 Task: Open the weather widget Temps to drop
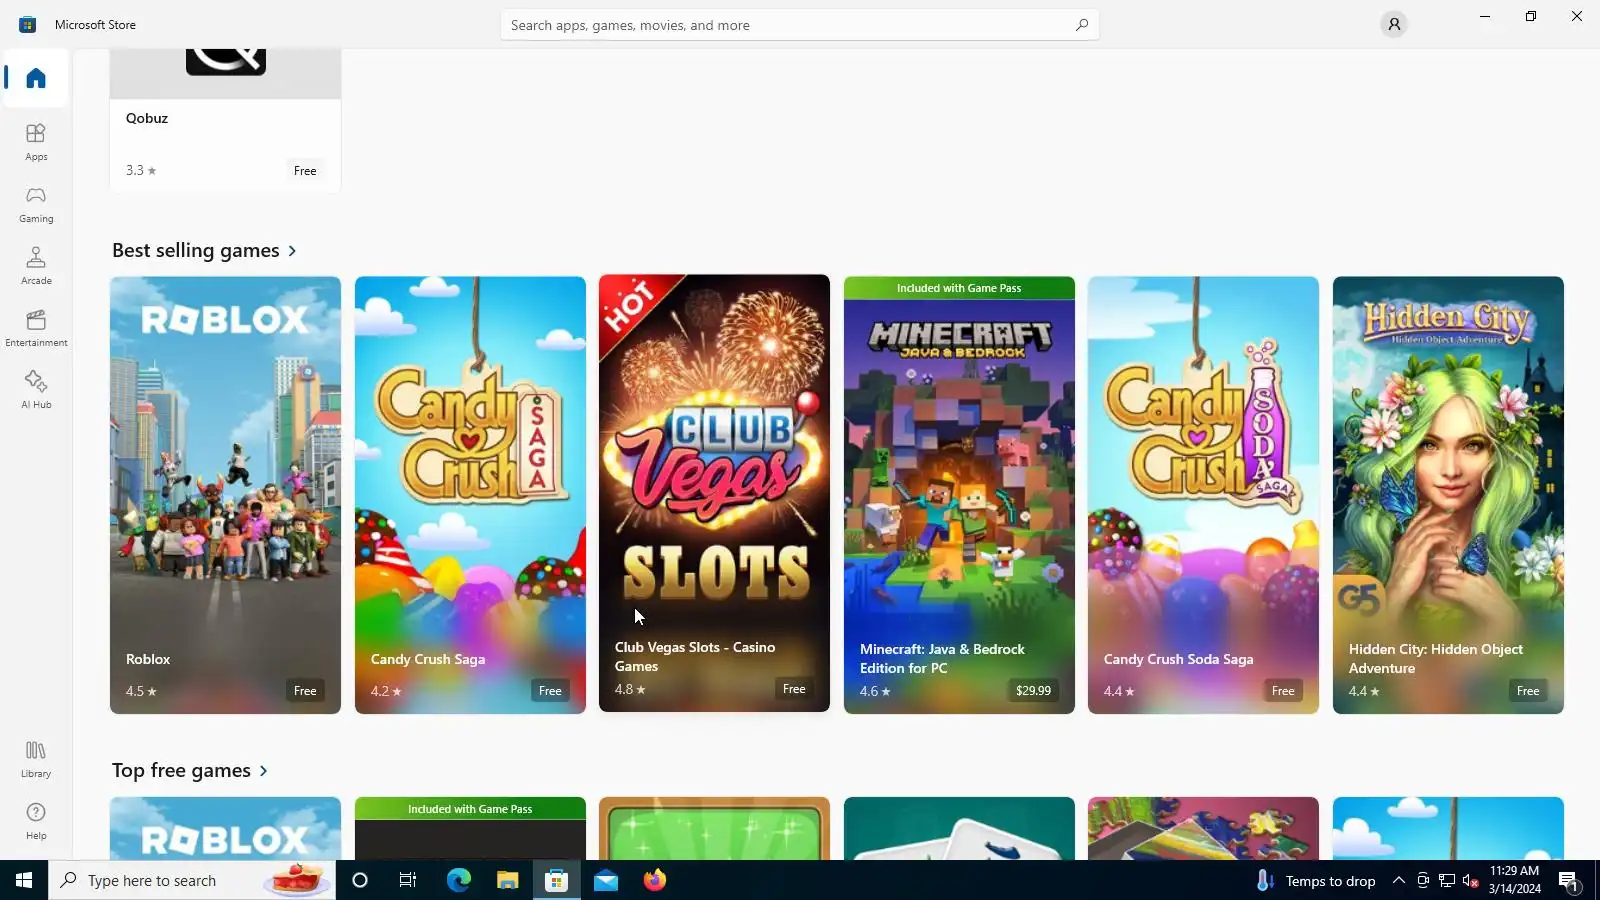click(x=1317, y=880)
